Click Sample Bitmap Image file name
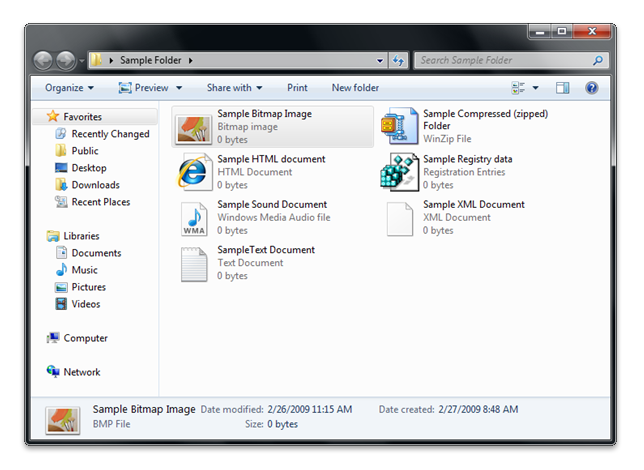This screenshot has width=644, height=470. pos(264,114)
